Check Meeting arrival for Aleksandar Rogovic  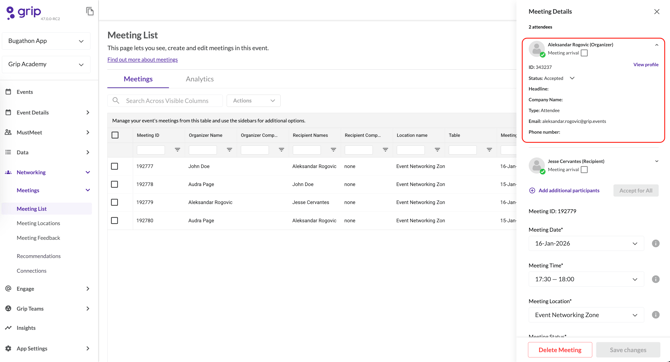click(x=584, y=53)
